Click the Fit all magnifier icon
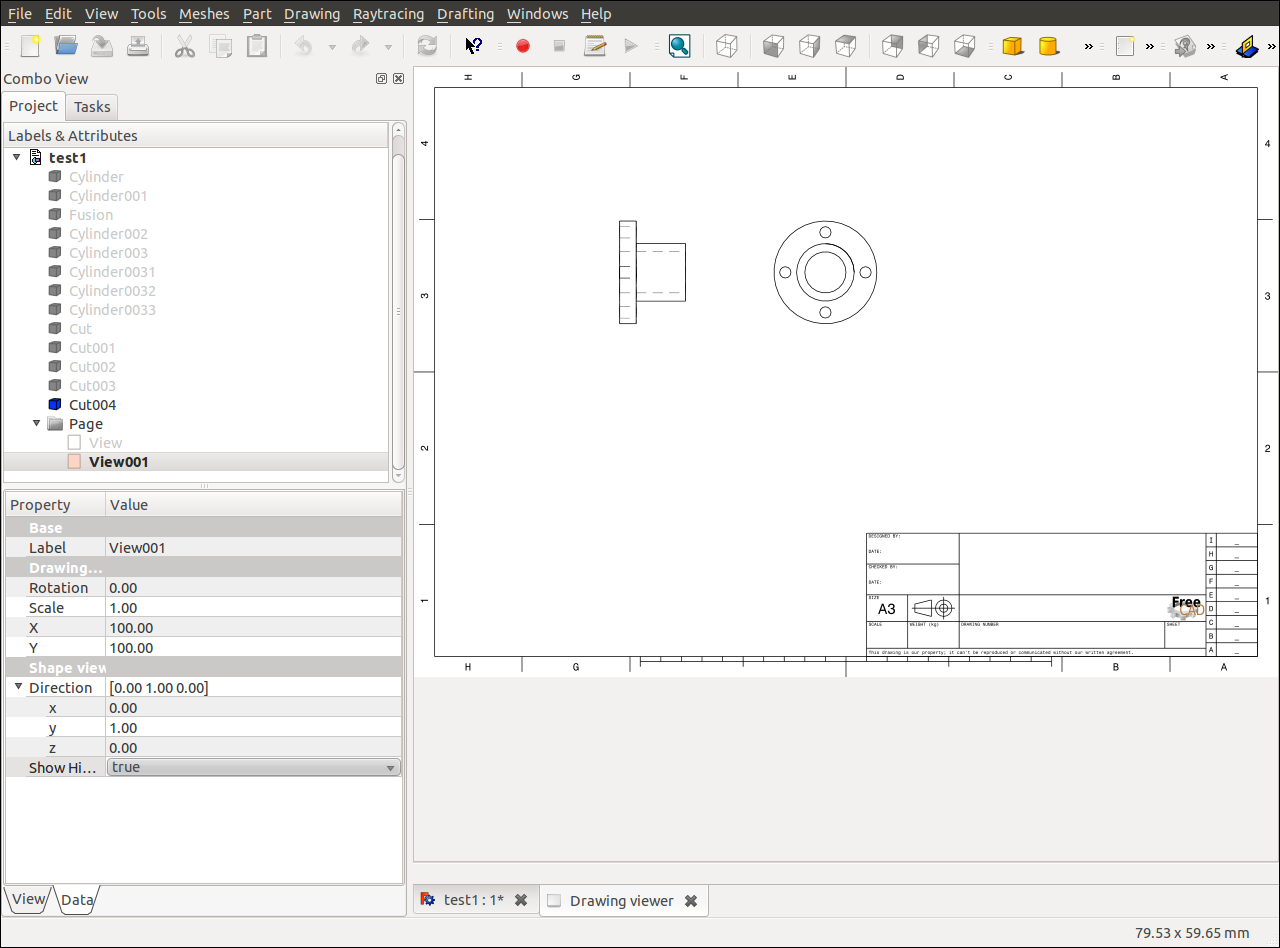The width and height of the screenshot is (1280, 948). 680,46
